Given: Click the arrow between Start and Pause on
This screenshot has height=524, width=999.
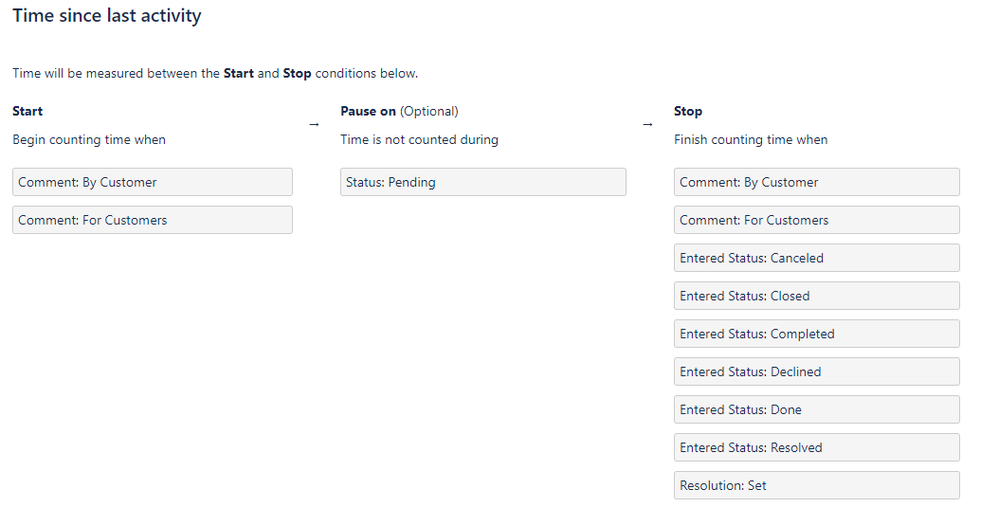Looking at the screenshot, I should tap(314, 124).
